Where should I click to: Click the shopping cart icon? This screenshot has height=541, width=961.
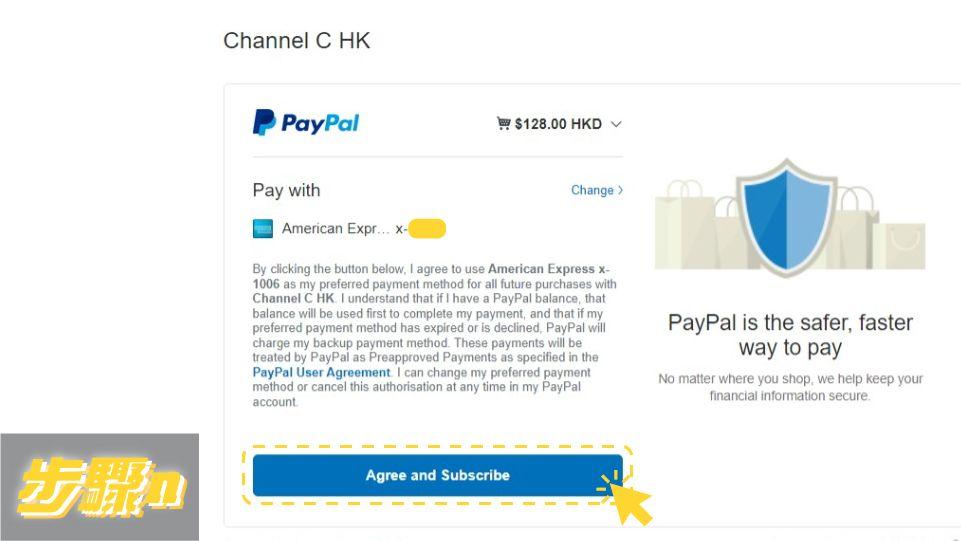point(503,123)
